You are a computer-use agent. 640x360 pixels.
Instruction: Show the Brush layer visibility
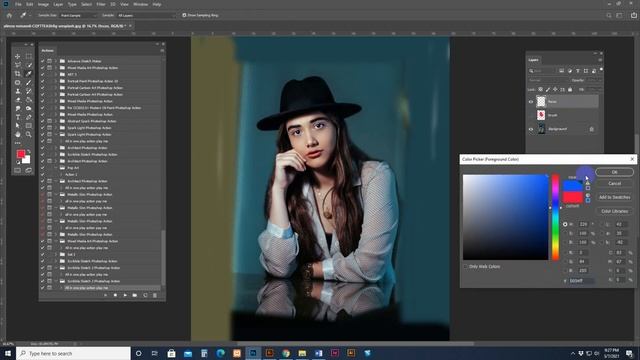click(x=531, y=115)
